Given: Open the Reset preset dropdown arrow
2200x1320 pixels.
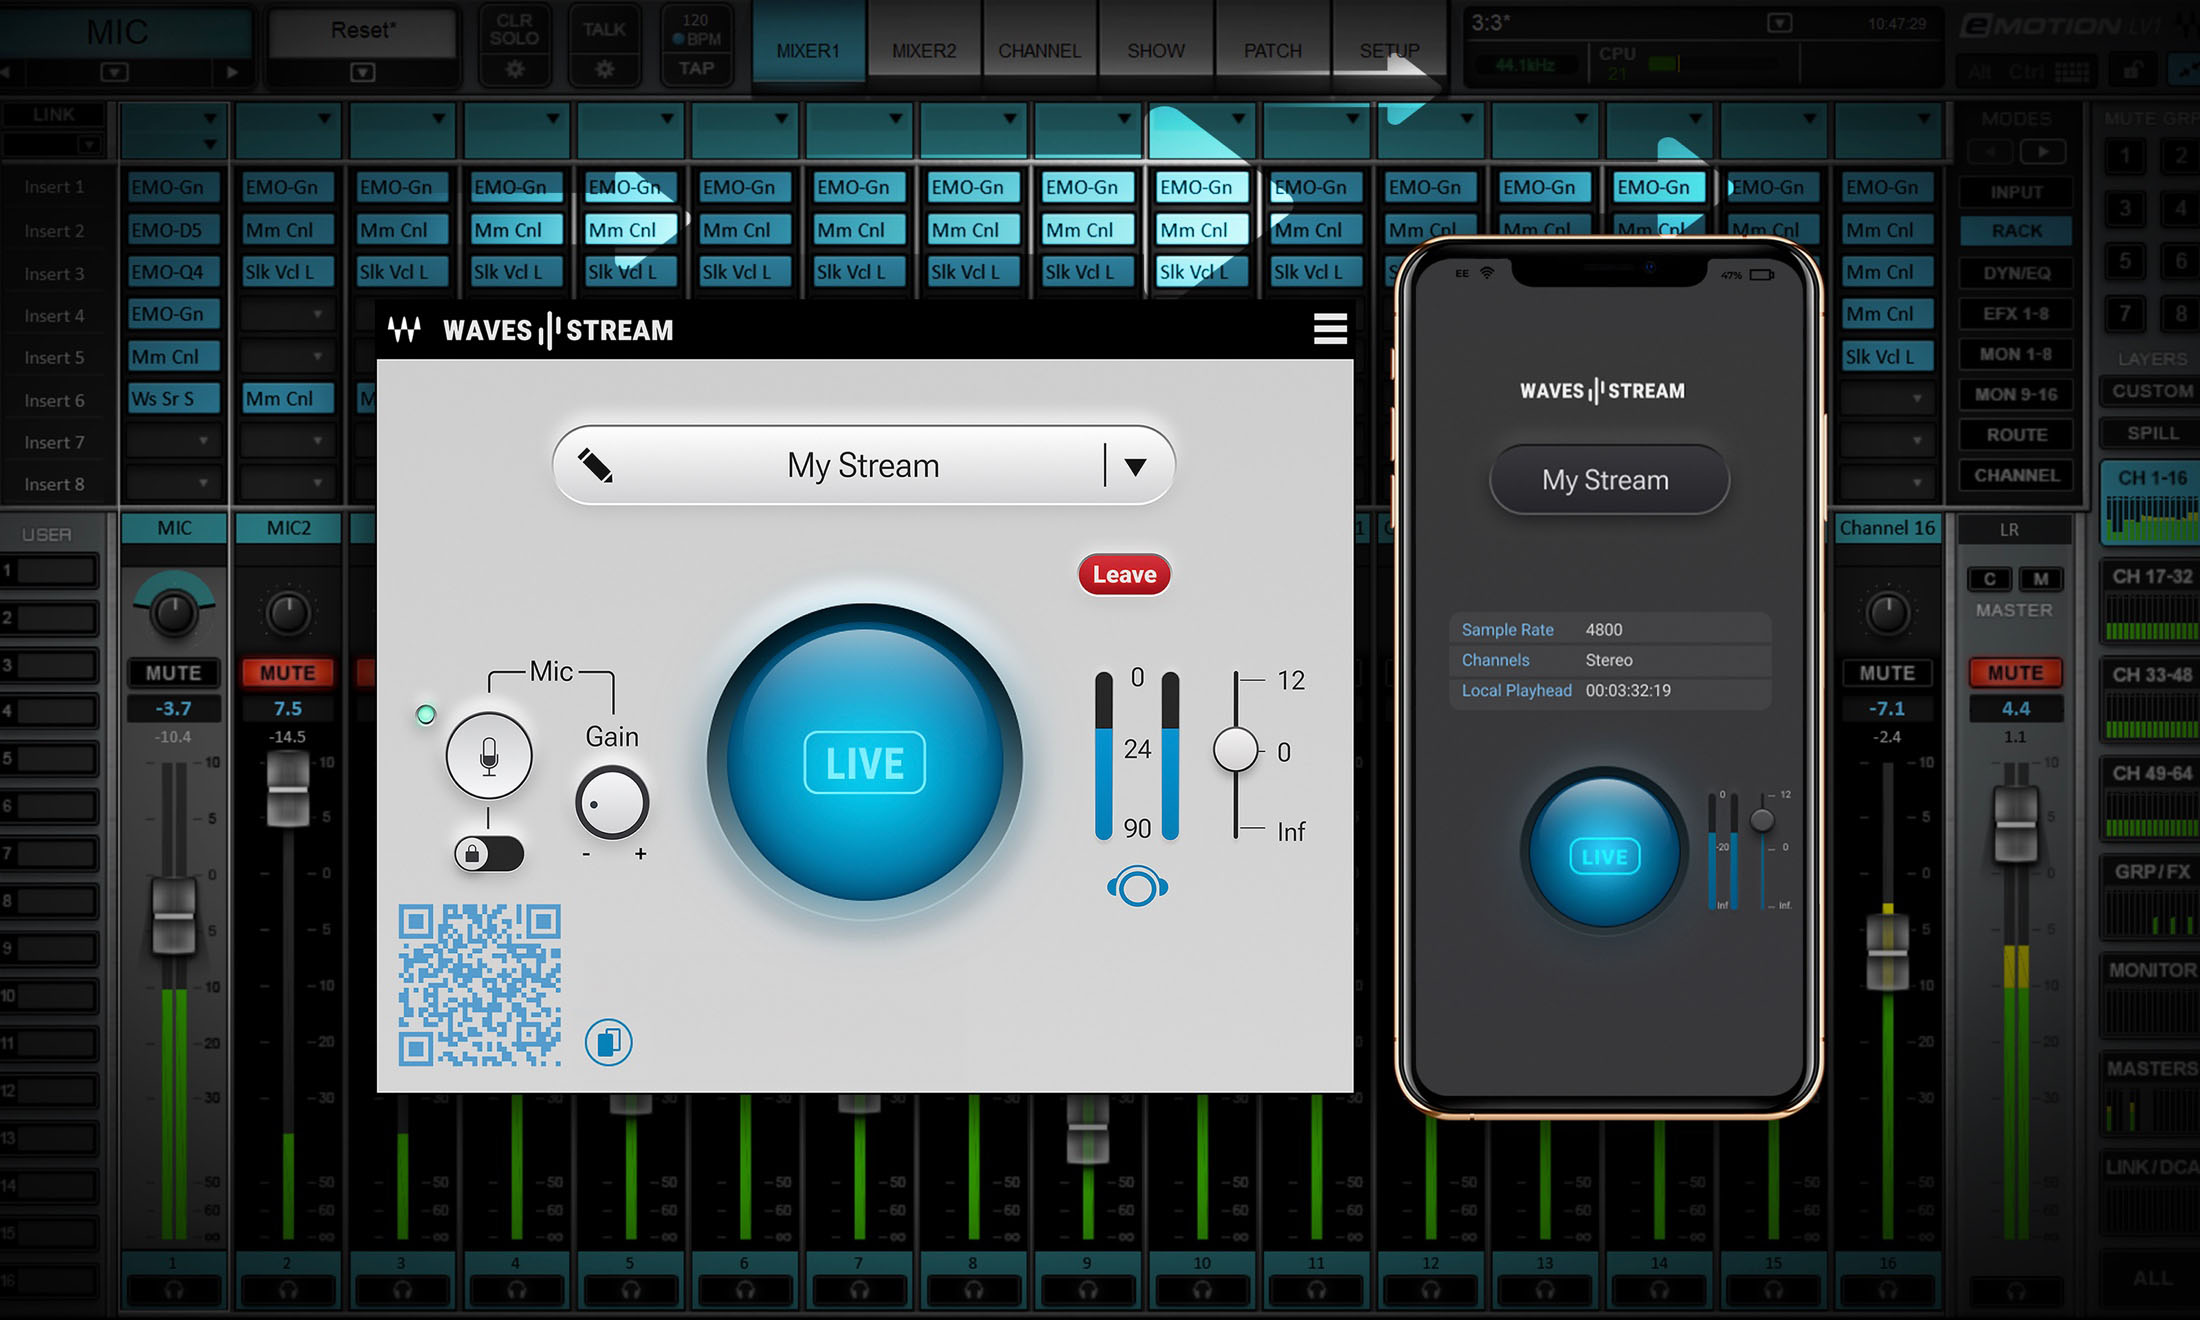Looking at the screenshot, I should (x=363, y=72).
